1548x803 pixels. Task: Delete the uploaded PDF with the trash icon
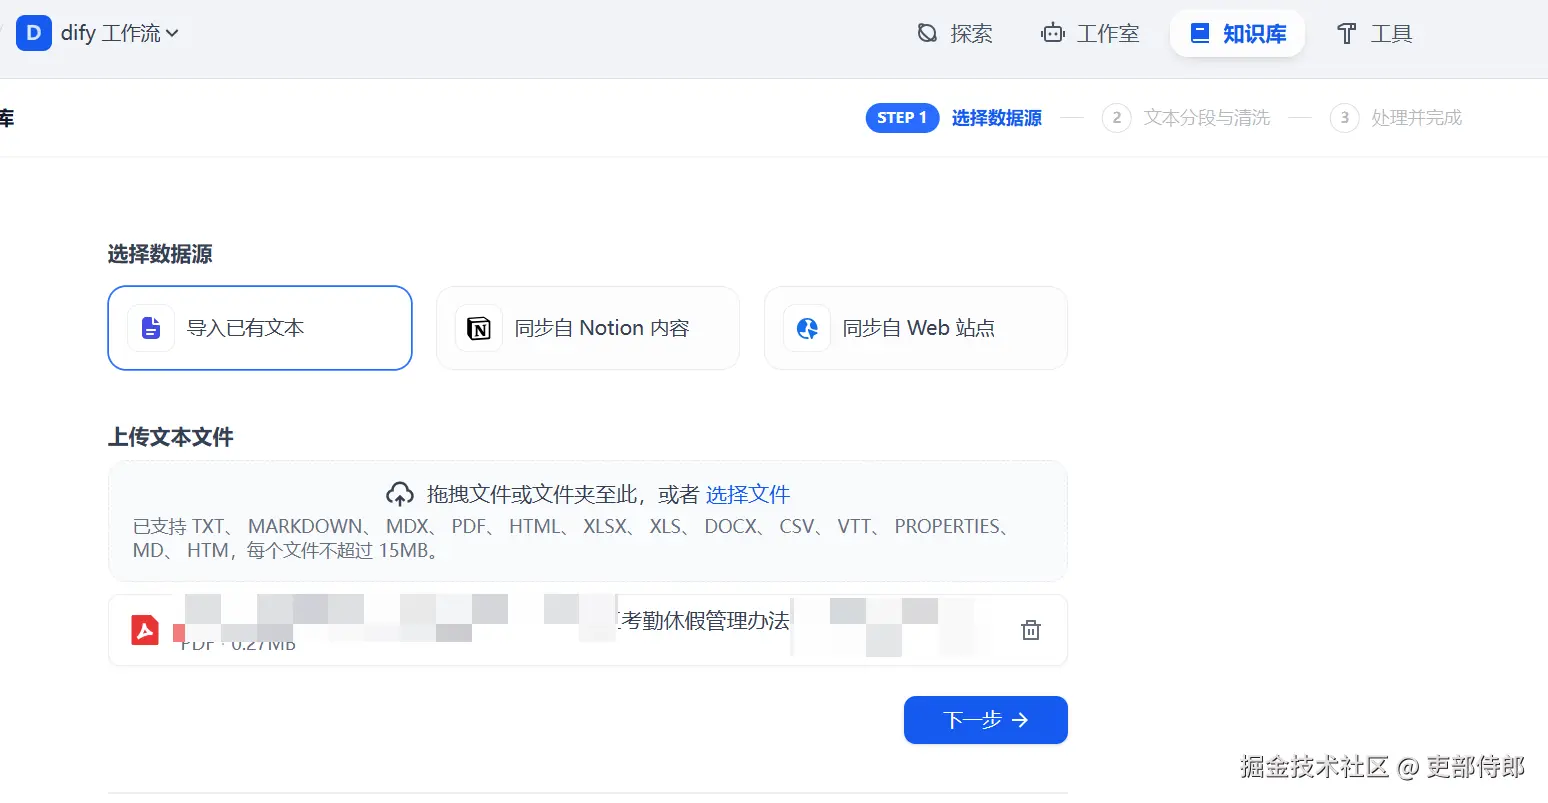point(1030,629)
